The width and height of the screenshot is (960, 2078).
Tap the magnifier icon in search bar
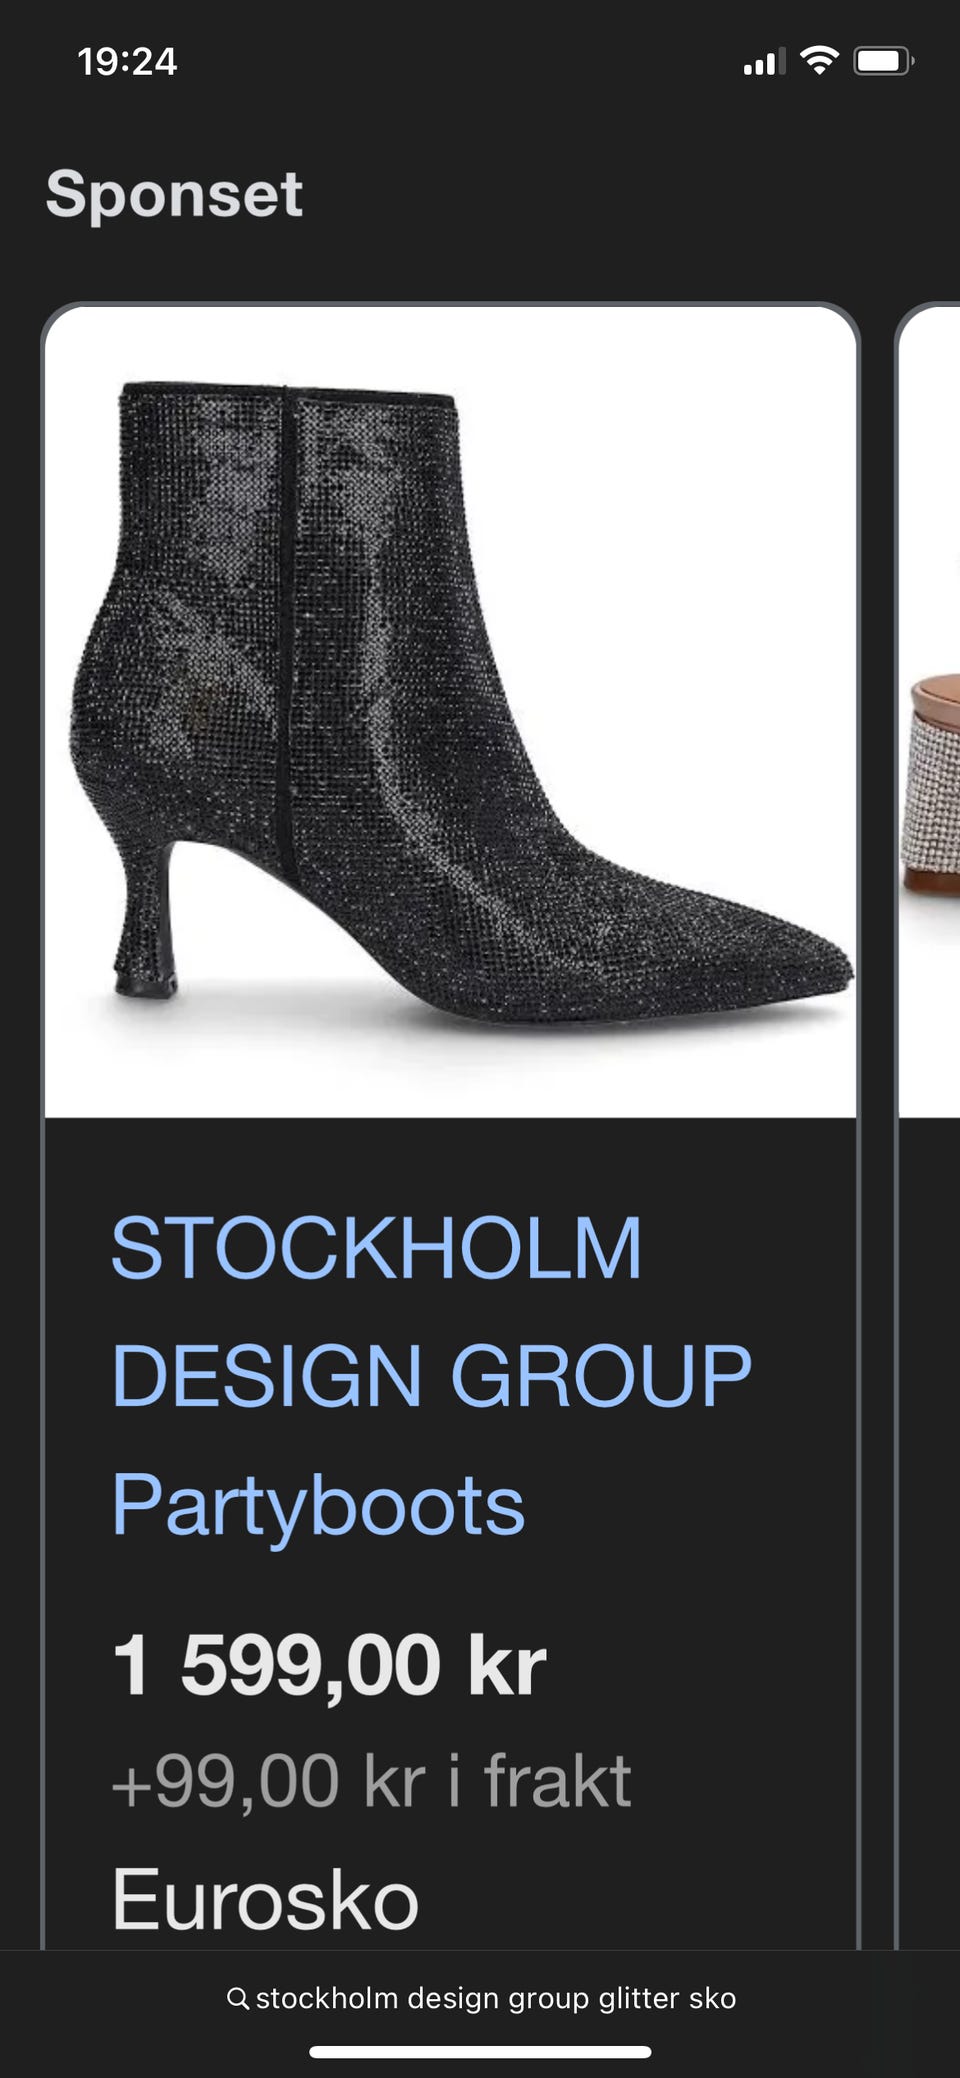point(238,1998)
